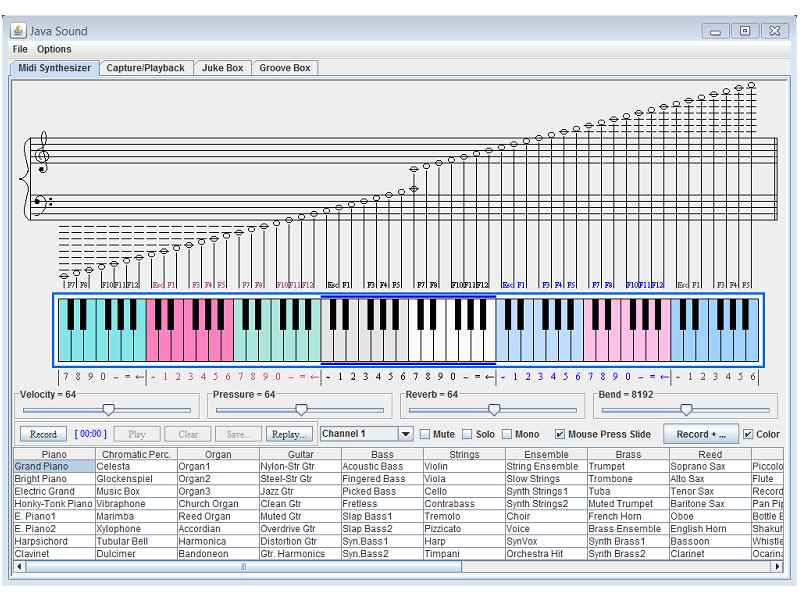The width and height of the screenshot is (800, 600).
Task: Select Church Organ in instrument table
Action: pyautogui.click(x=208, y=504)
